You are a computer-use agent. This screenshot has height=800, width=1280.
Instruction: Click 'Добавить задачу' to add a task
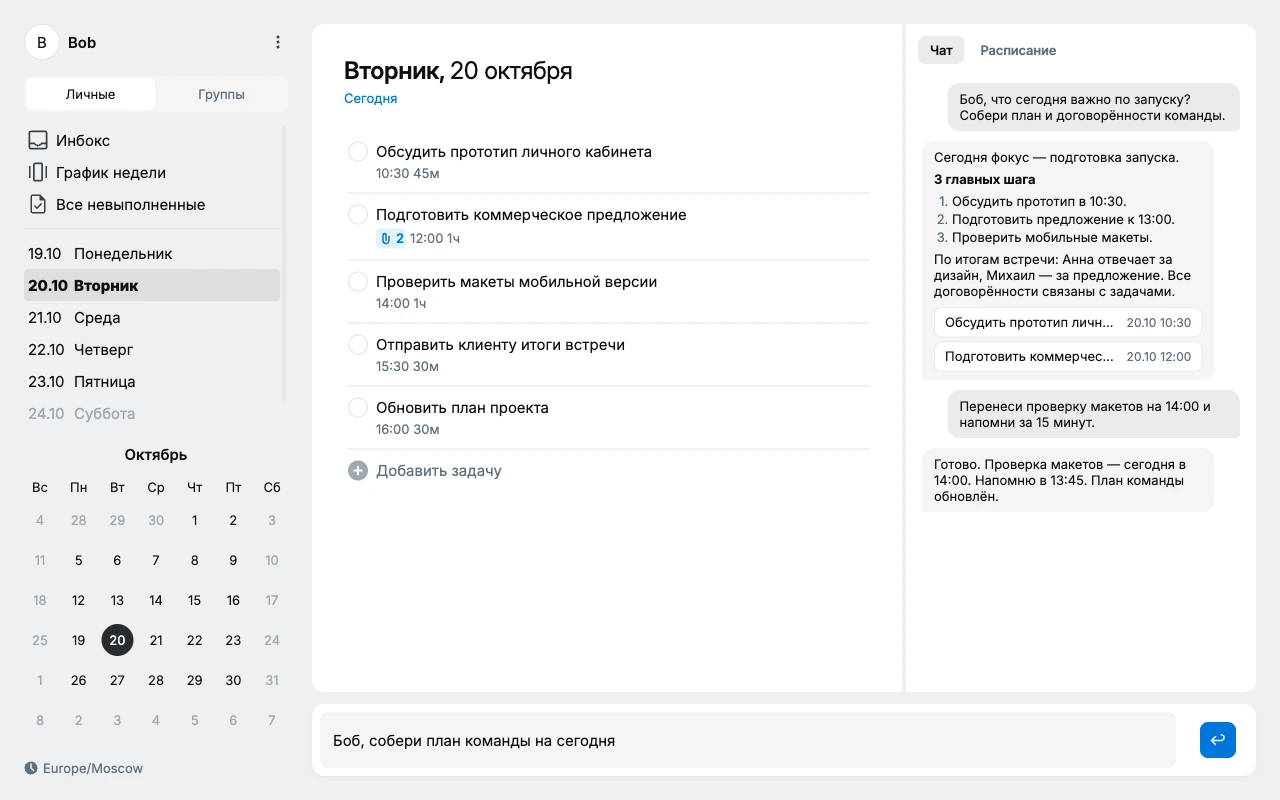(439, 470)
